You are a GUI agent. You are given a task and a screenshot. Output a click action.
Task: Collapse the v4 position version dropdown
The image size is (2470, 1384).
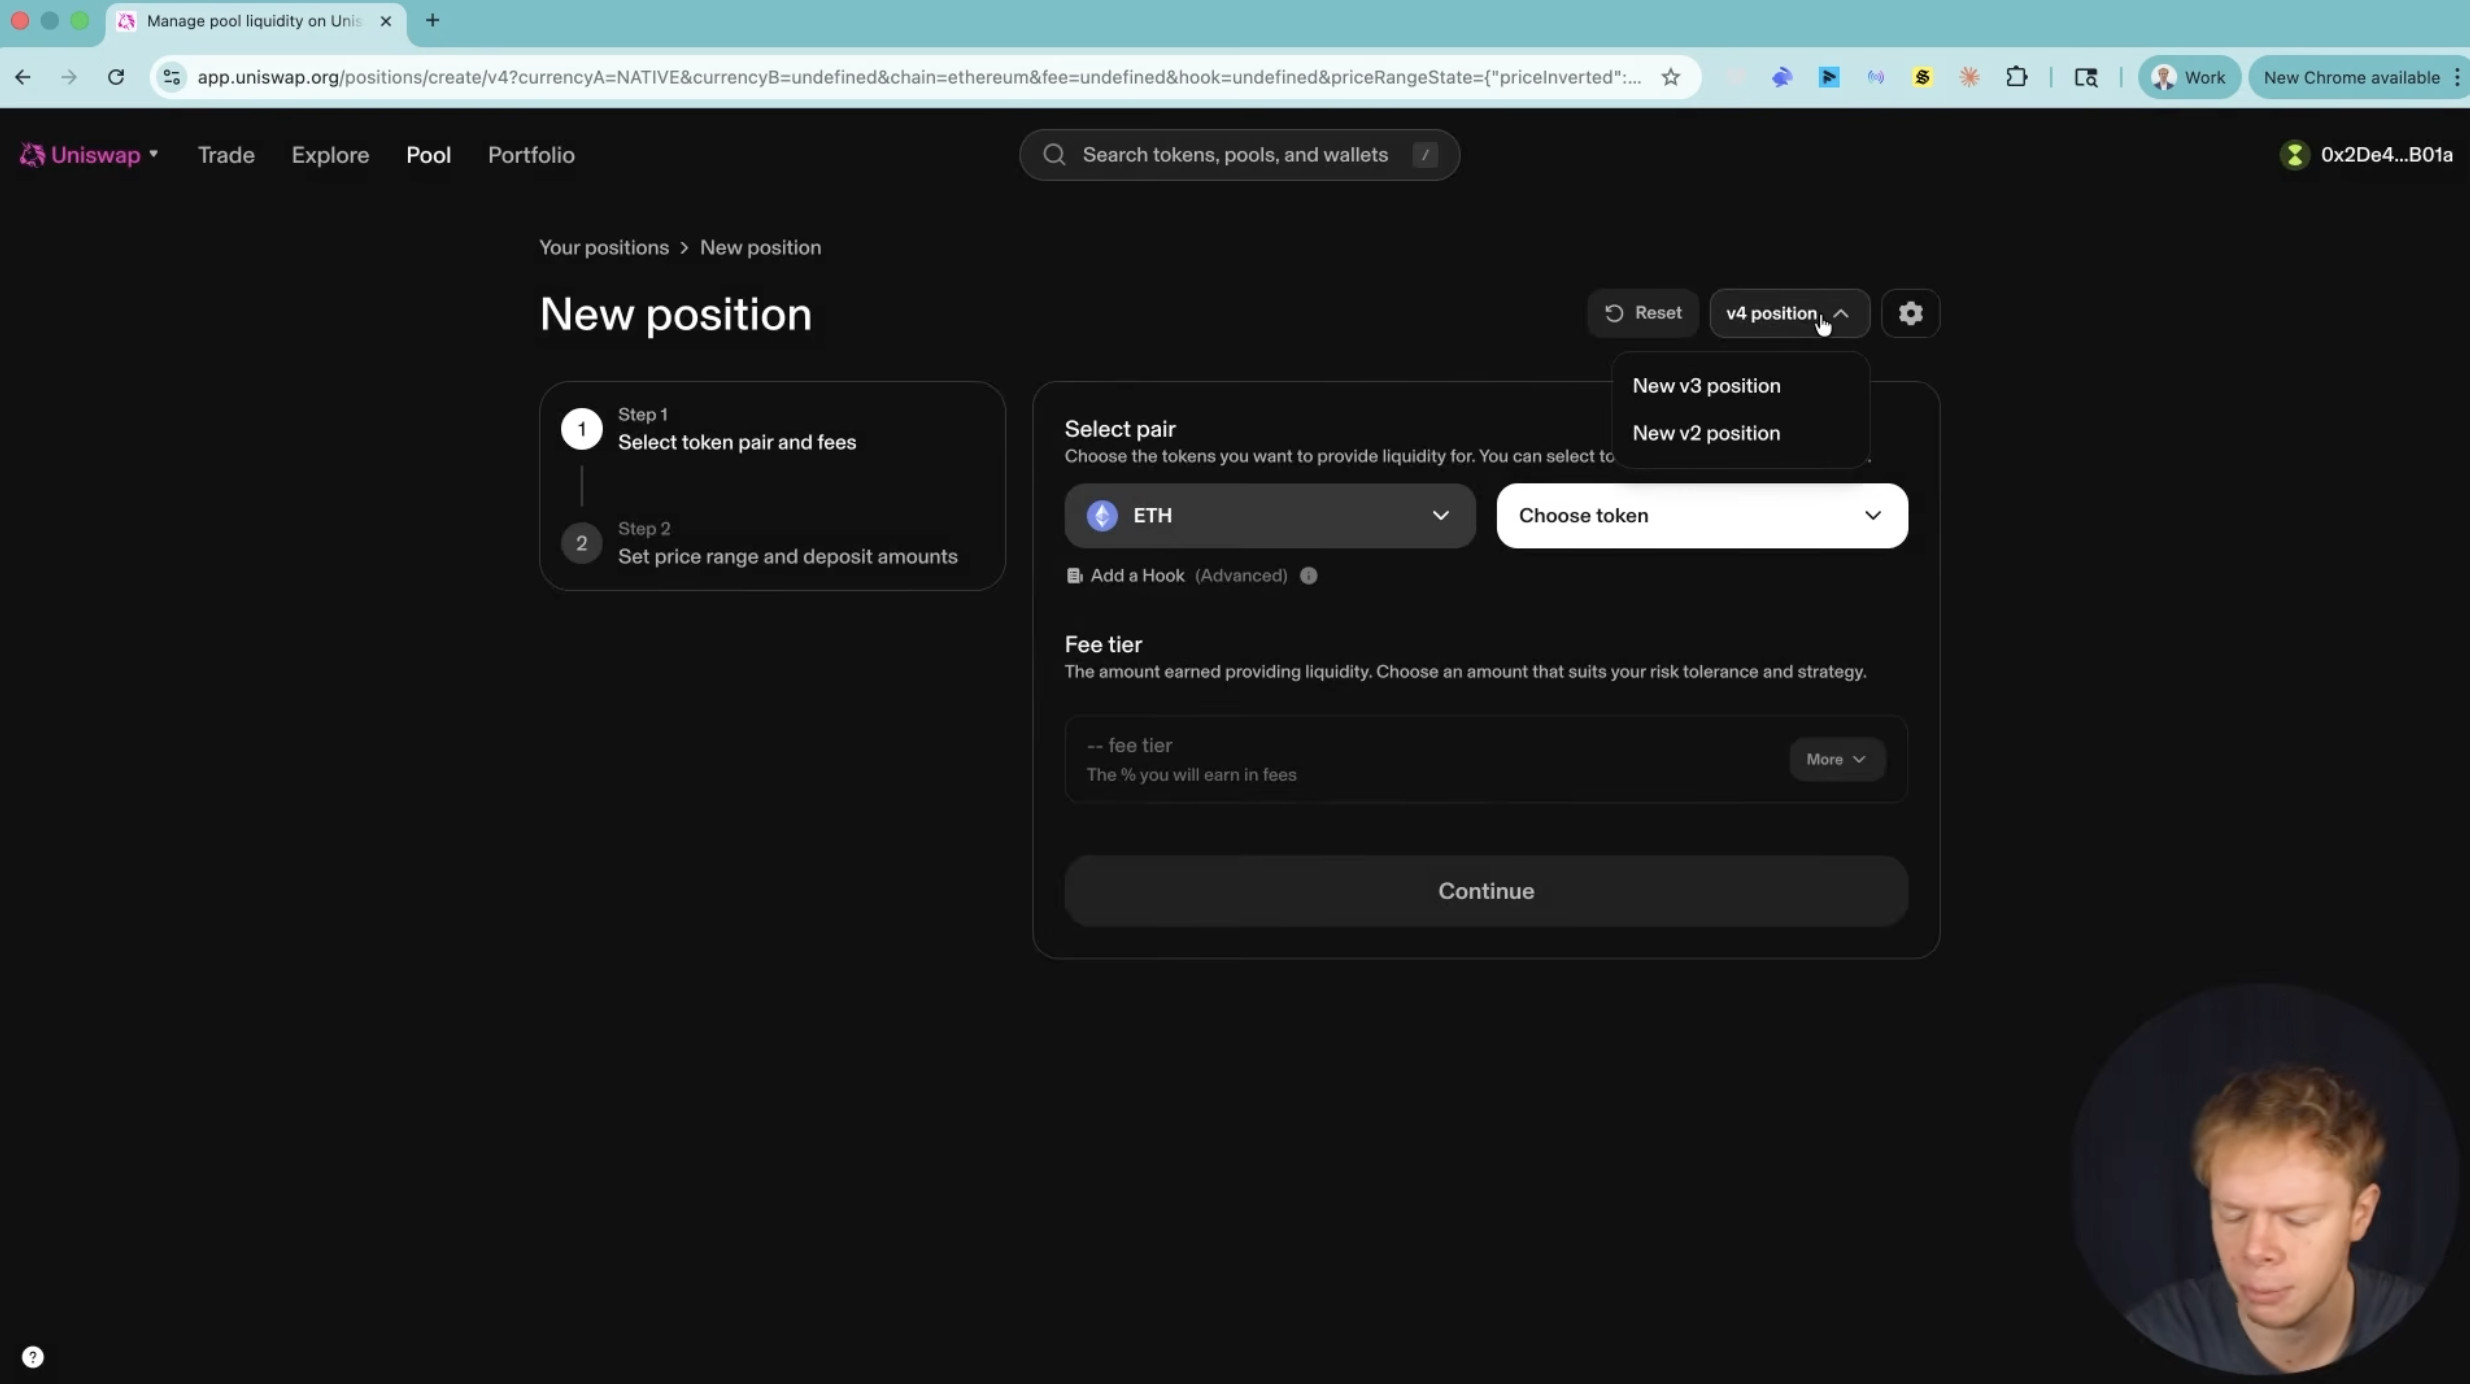(x=1789, y=314)
